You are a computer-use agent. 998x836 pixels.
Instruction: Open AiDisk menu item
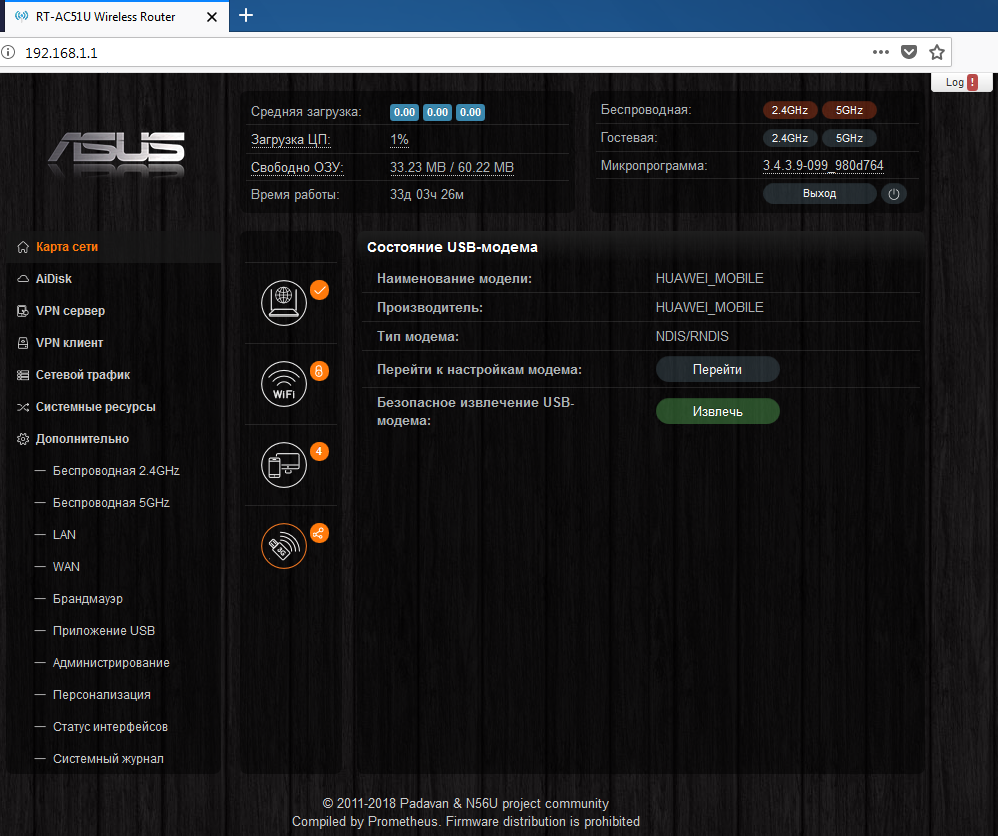[54, 279]
